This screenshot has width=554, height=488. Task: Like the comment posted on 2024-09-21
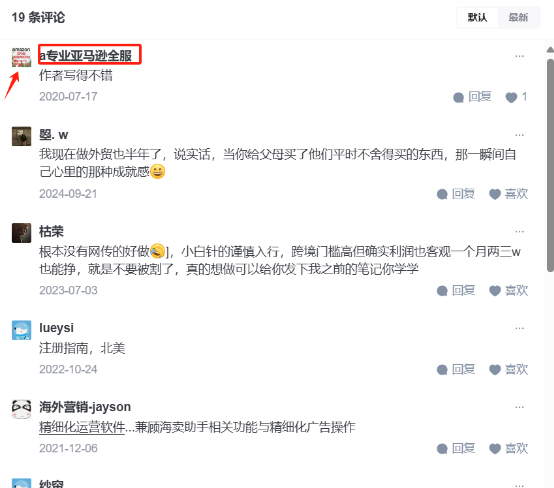click(x=508, y=194)
